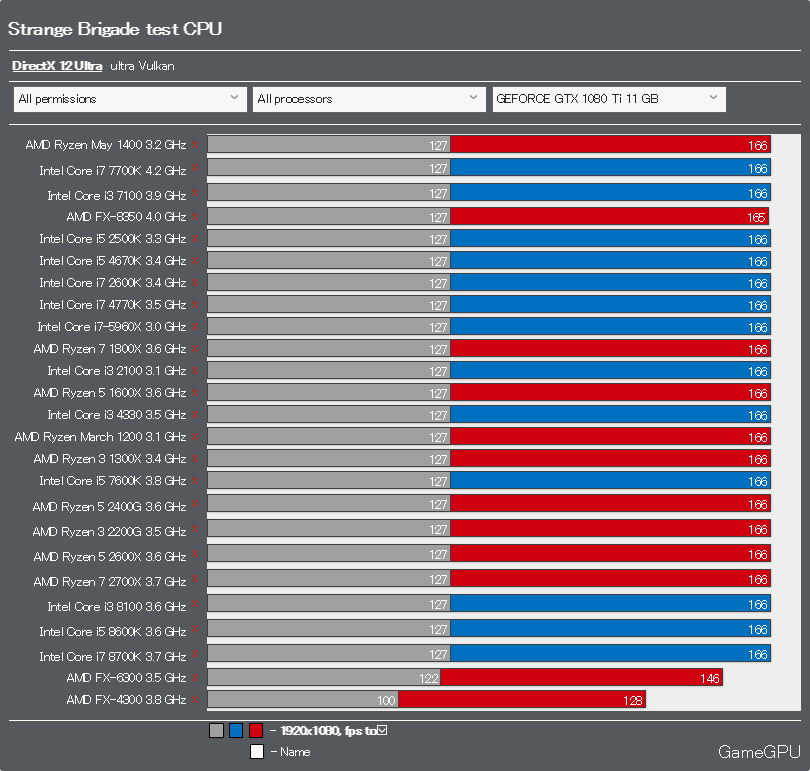The width and height of the screenshot is (810, 771).
Task: Remove Intel Core i7-5960X row via red X
Action: coord(195,326)
